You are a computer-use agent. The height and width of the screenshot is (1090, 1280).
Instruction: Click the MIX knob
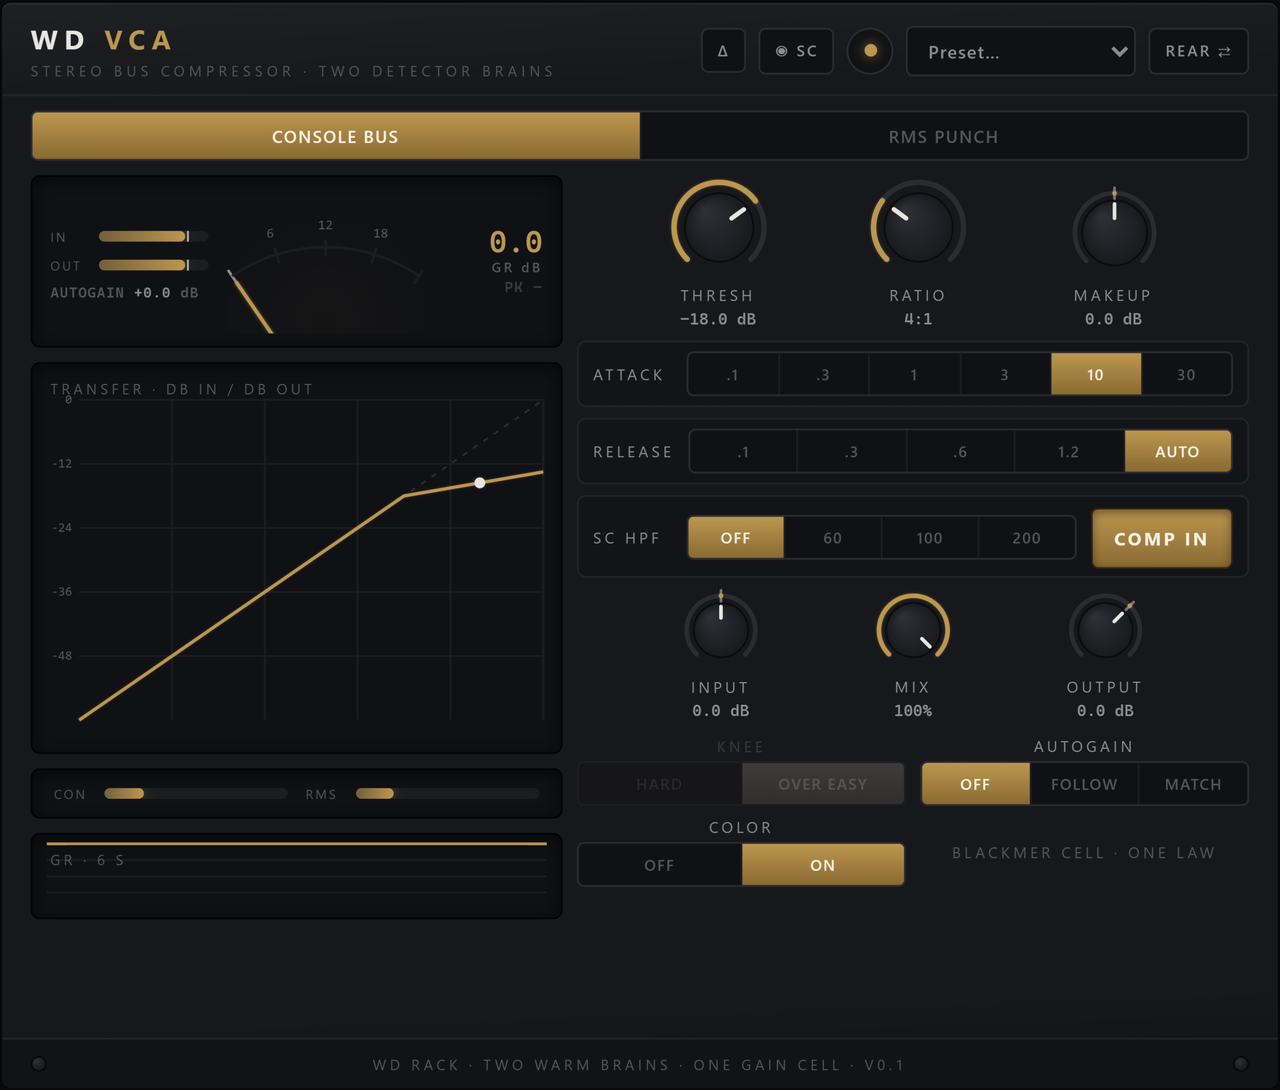(913, 628)
